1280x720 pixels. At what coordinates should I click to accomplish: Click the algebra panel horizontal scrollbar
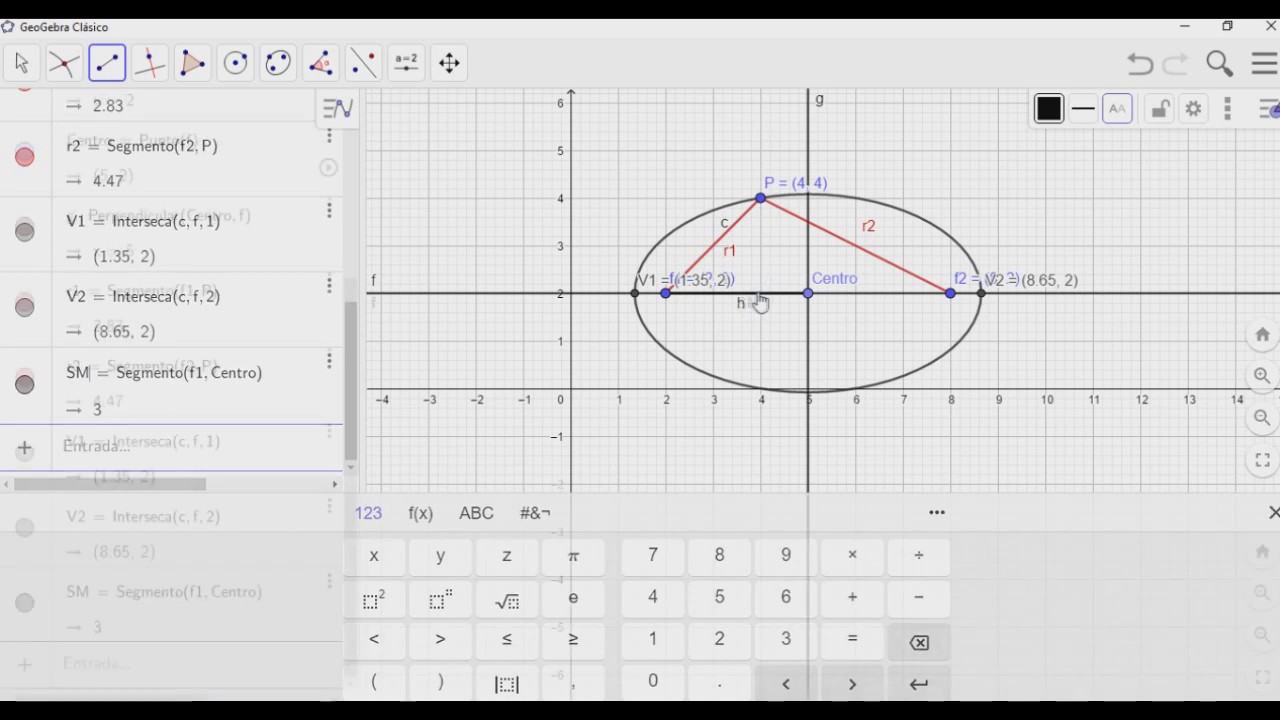tap(110, 484)
